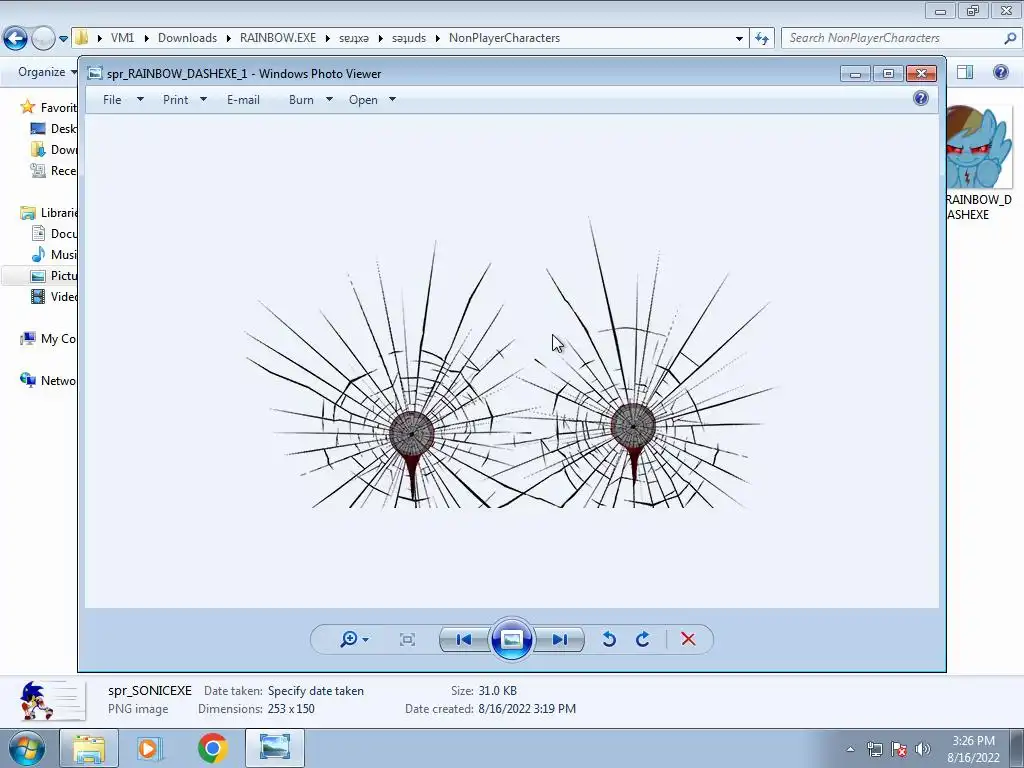
Task: Open the address bar history dropdown
Action: point(739,39)
